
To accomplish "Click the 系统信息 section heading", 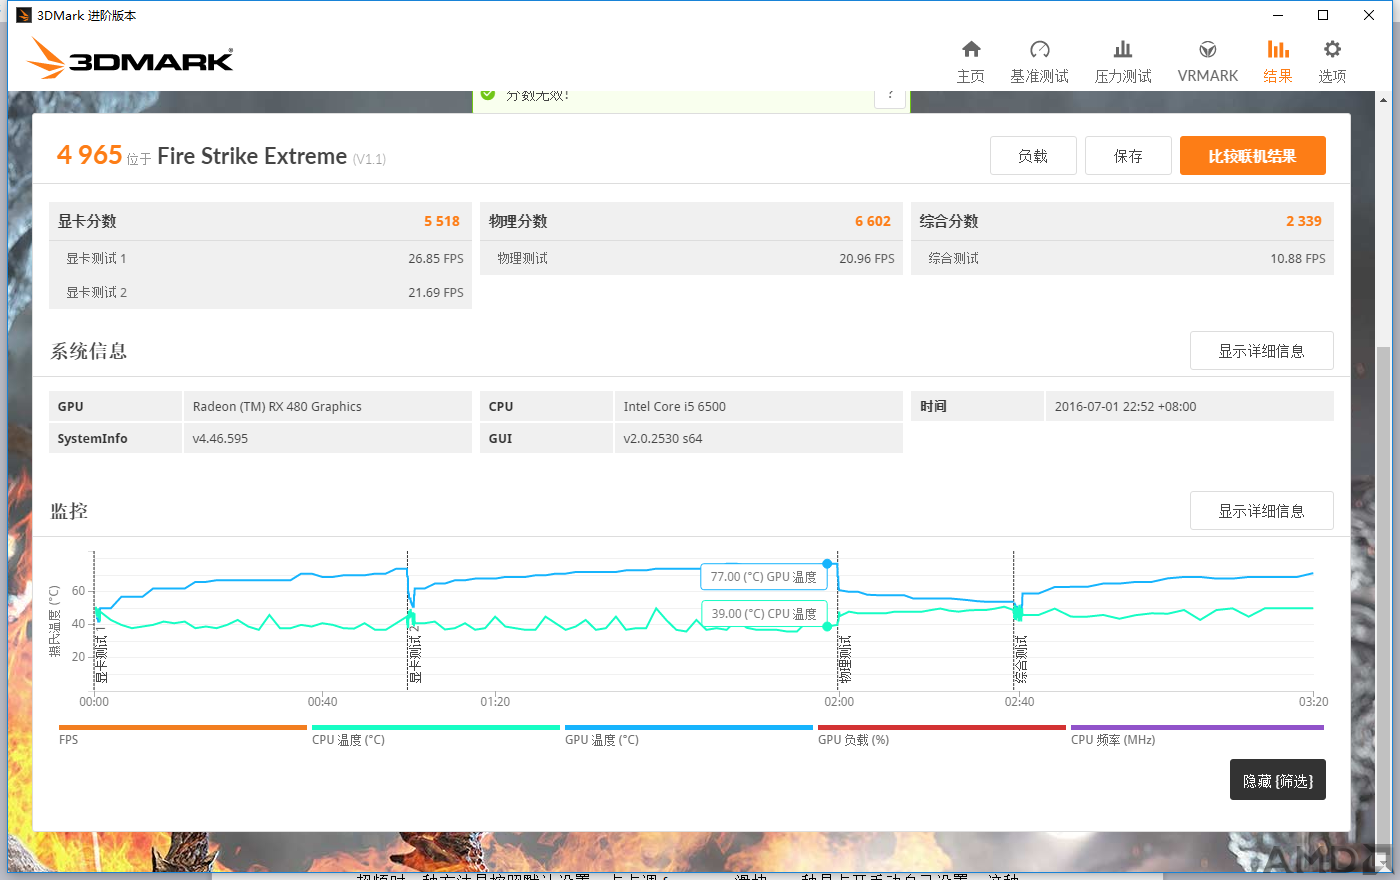I will [x=89, y=351].
